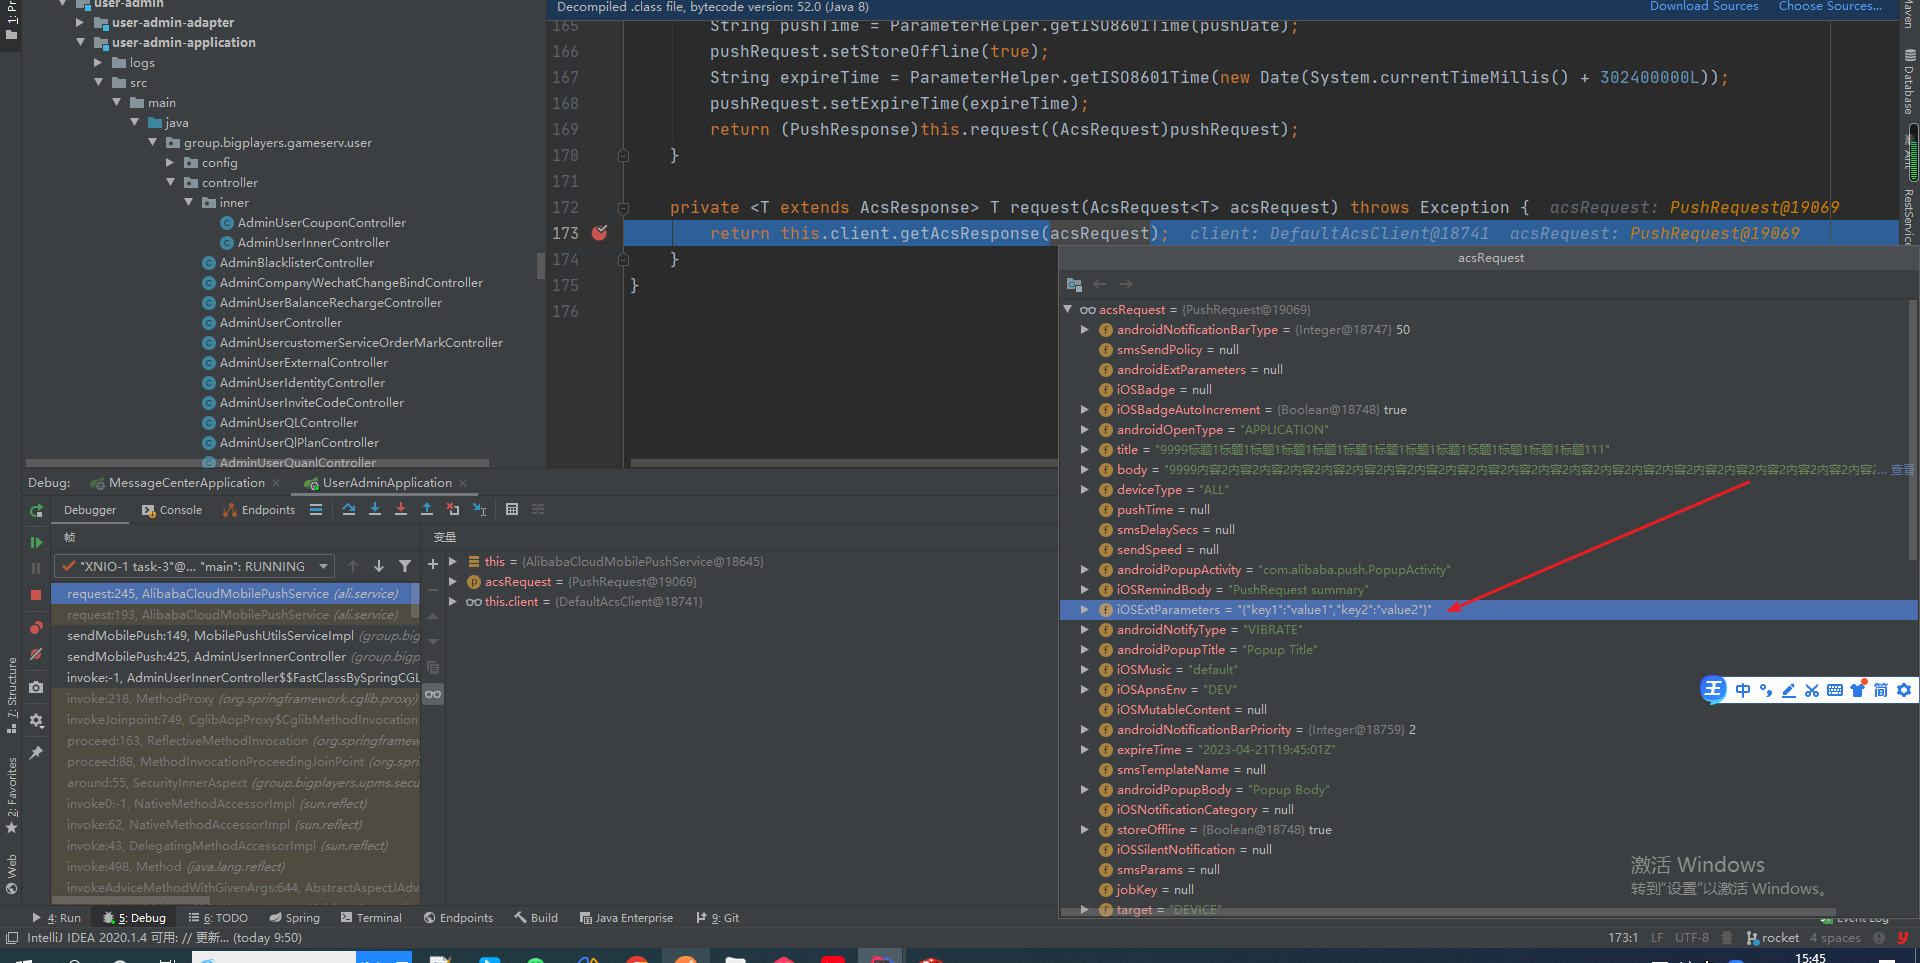Click the rocket Git branch widget
1920x963 pixels.
(x=1772, y=938)
